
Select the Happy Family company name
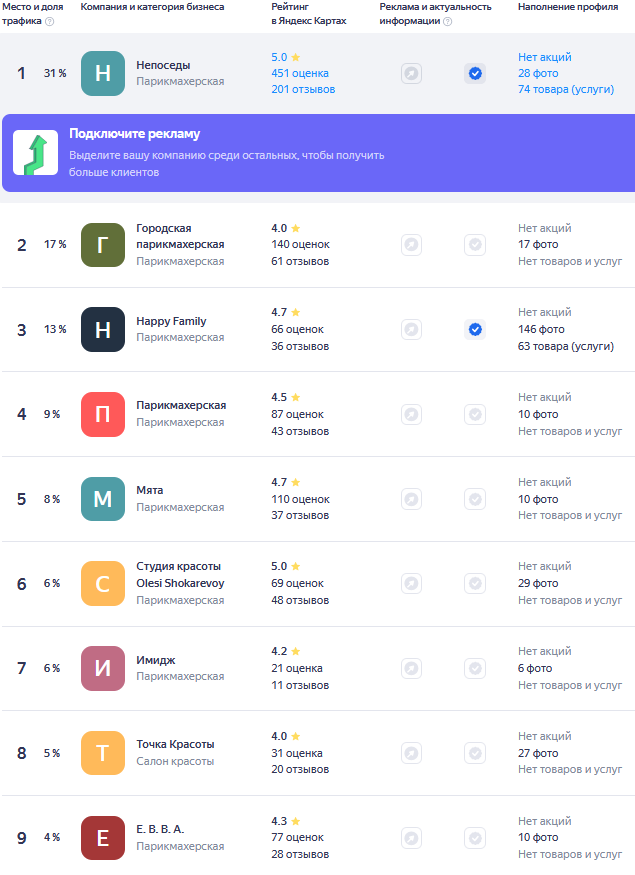pos(171,321)
